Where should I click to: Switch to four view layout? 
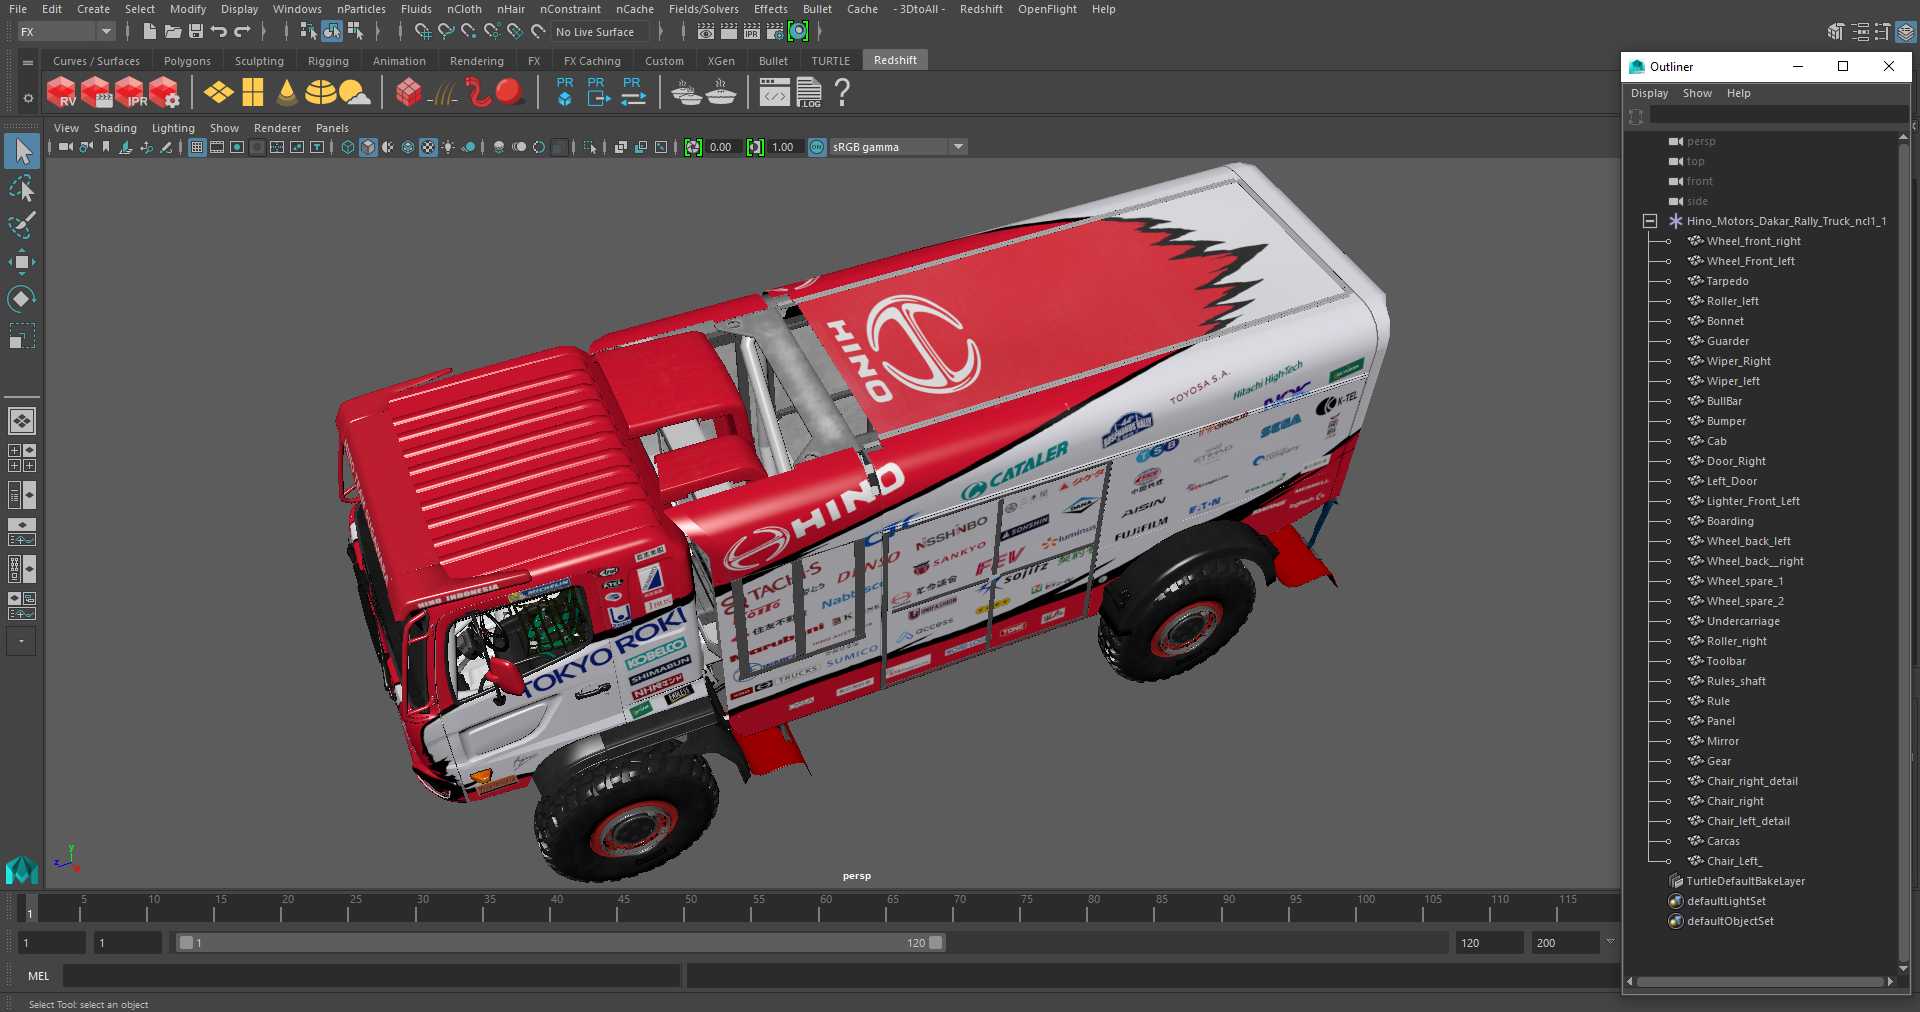tap(22, 458)
